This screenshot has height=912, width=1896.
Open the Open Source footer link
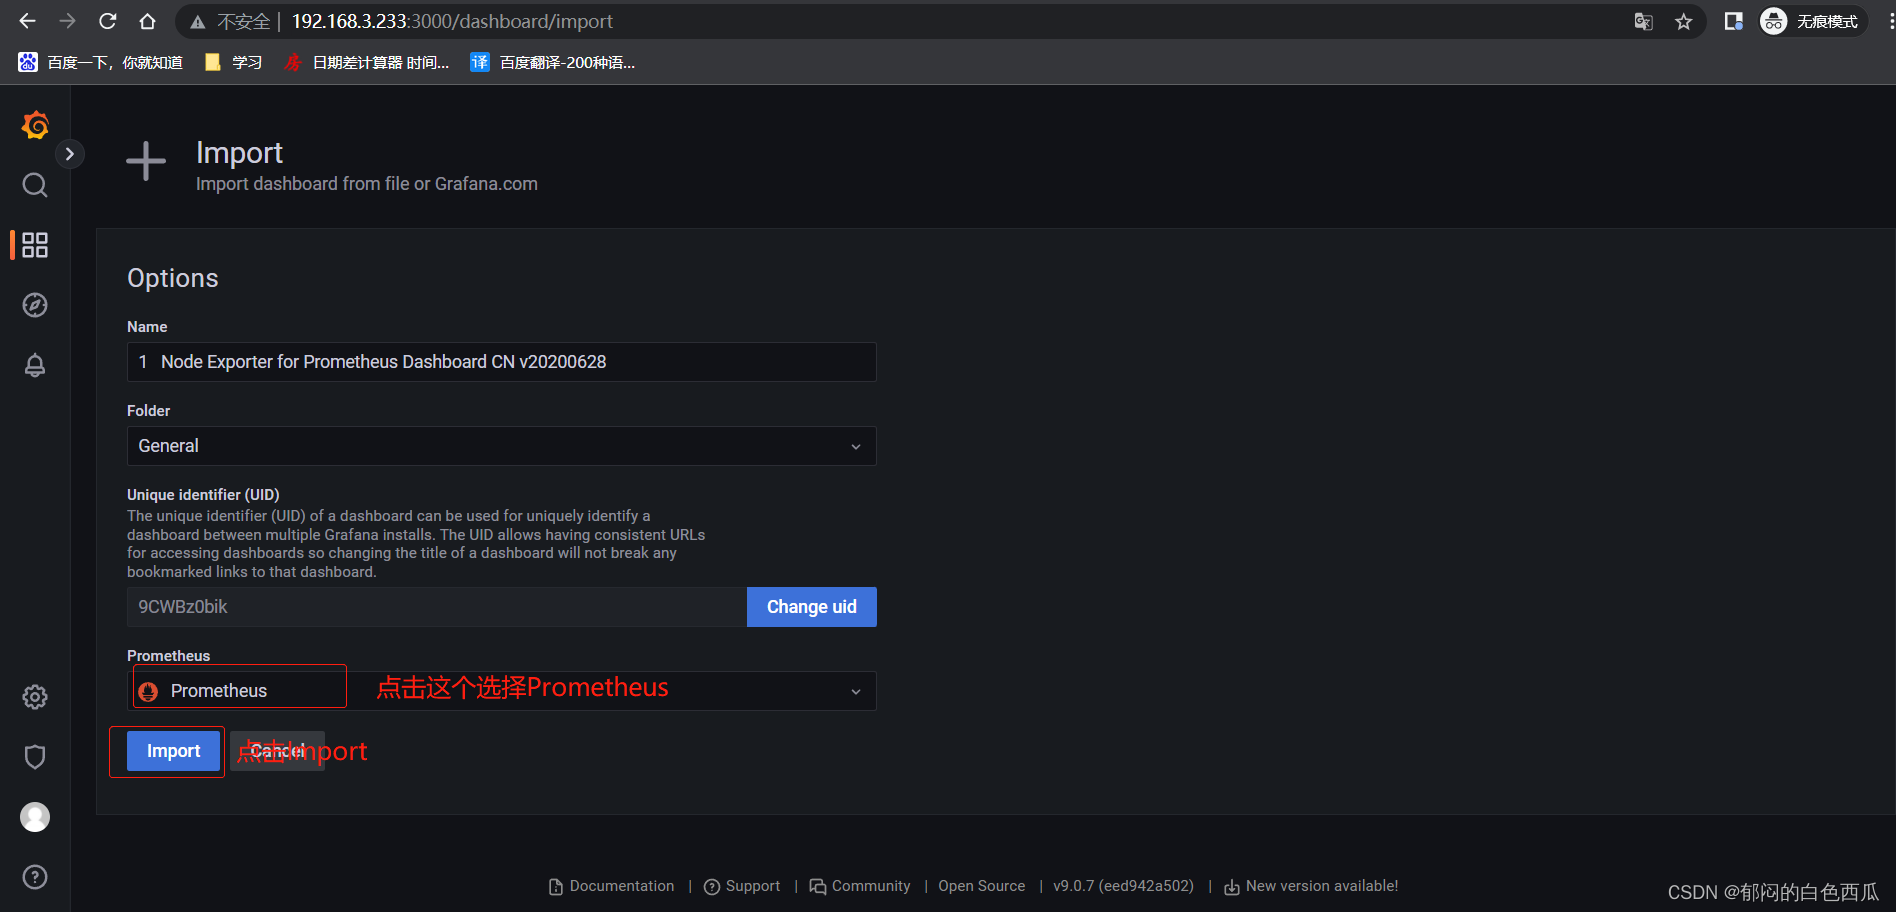tap(982, 886)
